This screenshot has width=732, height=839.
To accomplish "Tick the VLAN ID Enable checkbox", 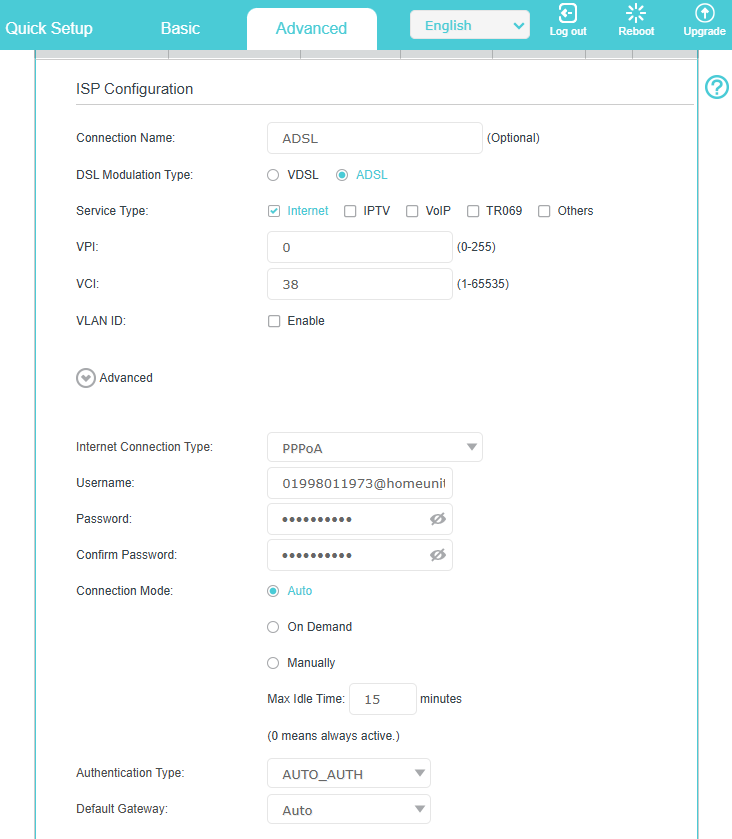I will coord(274,321).
